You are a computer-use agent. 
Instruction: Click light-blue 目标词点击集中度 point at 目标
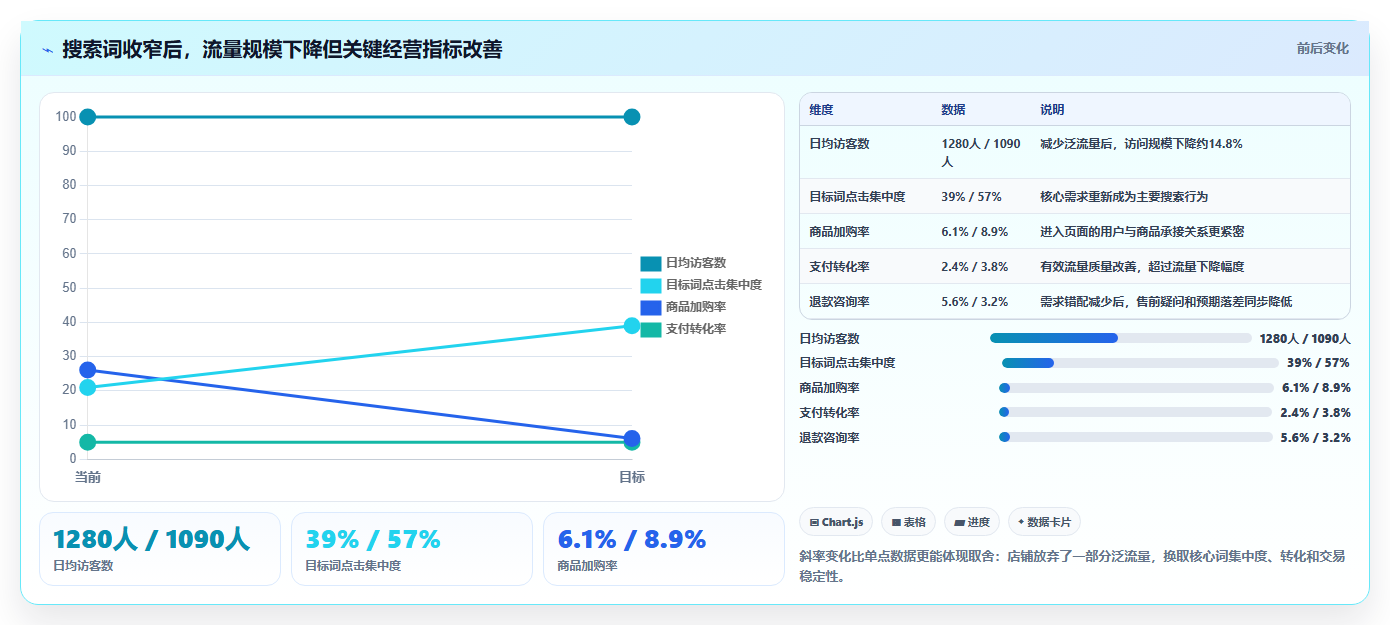632,325
